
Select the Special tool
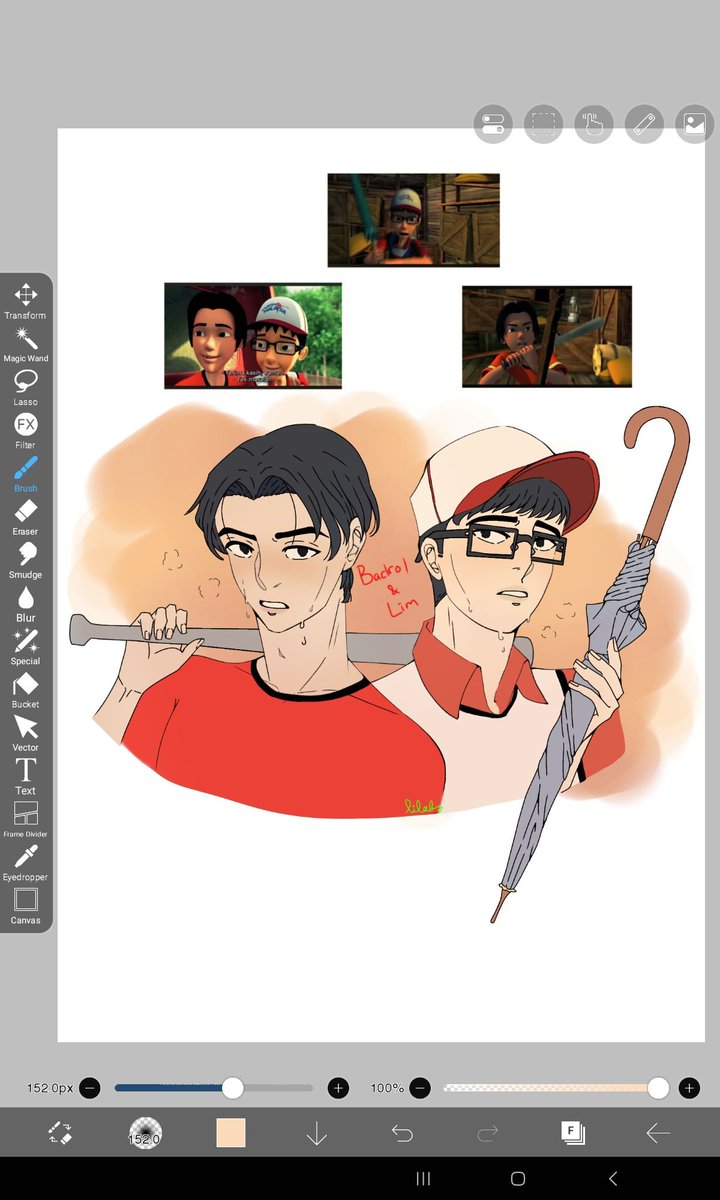(x=25, y=647)
